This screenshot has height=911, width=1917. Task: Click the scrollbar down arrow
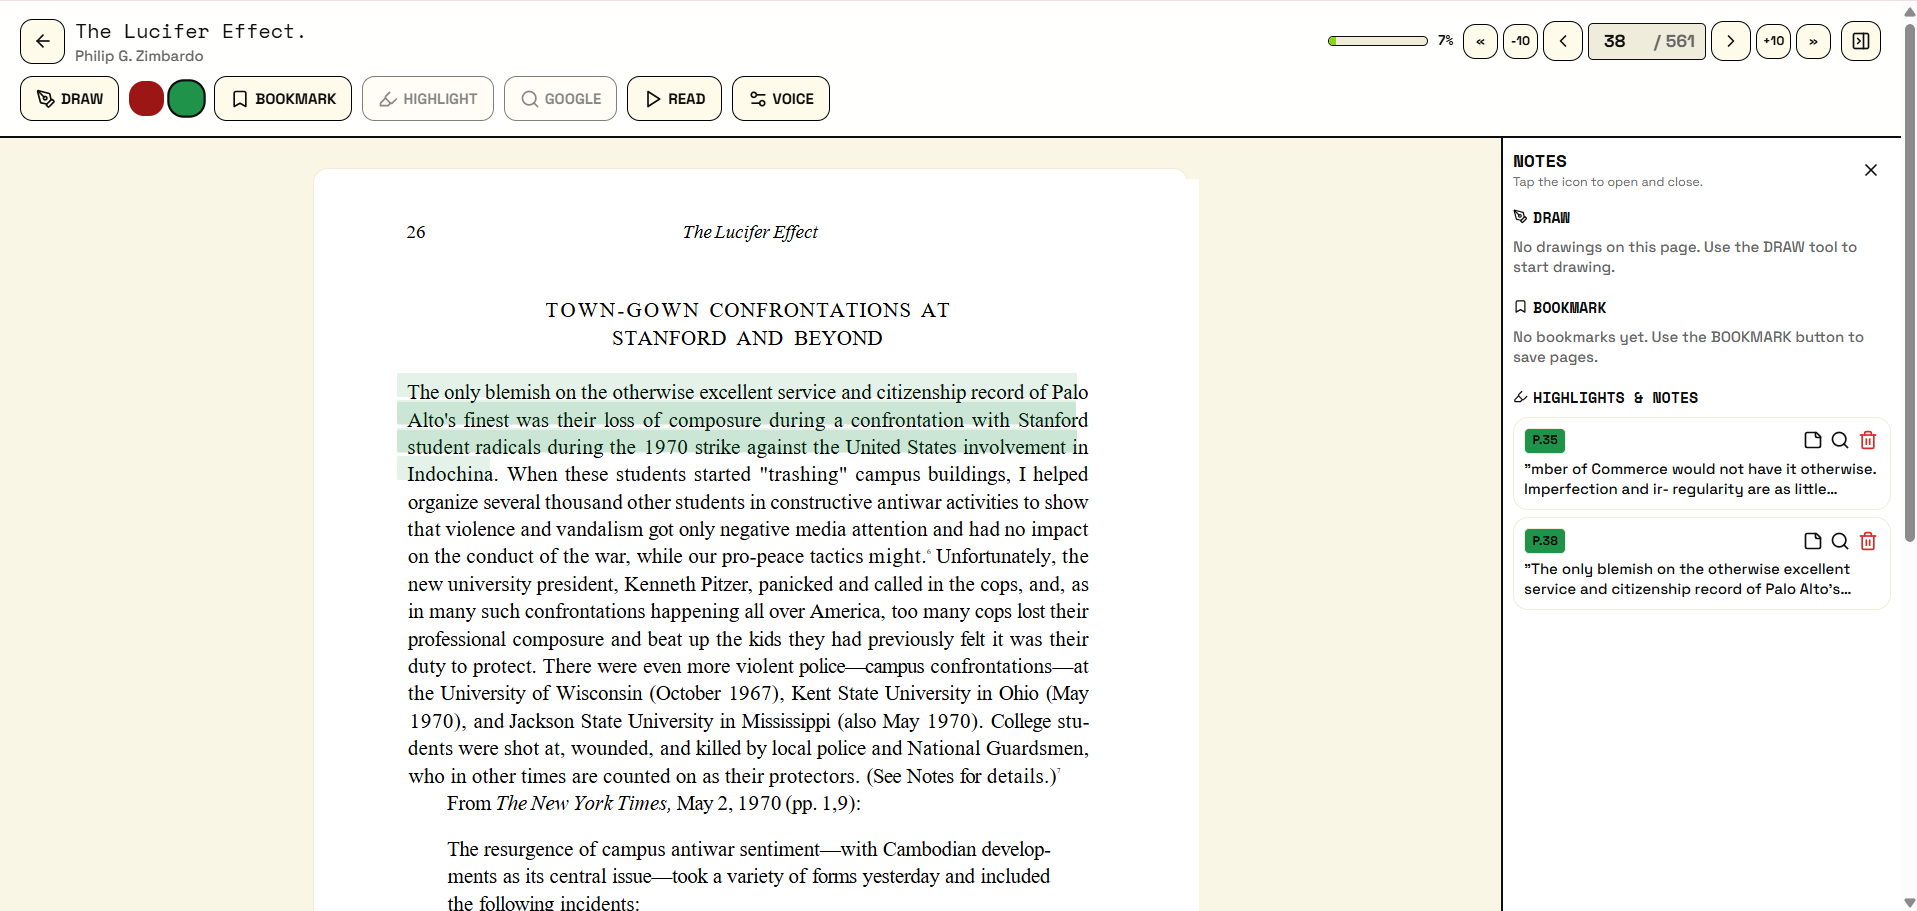click(1909, 902)
